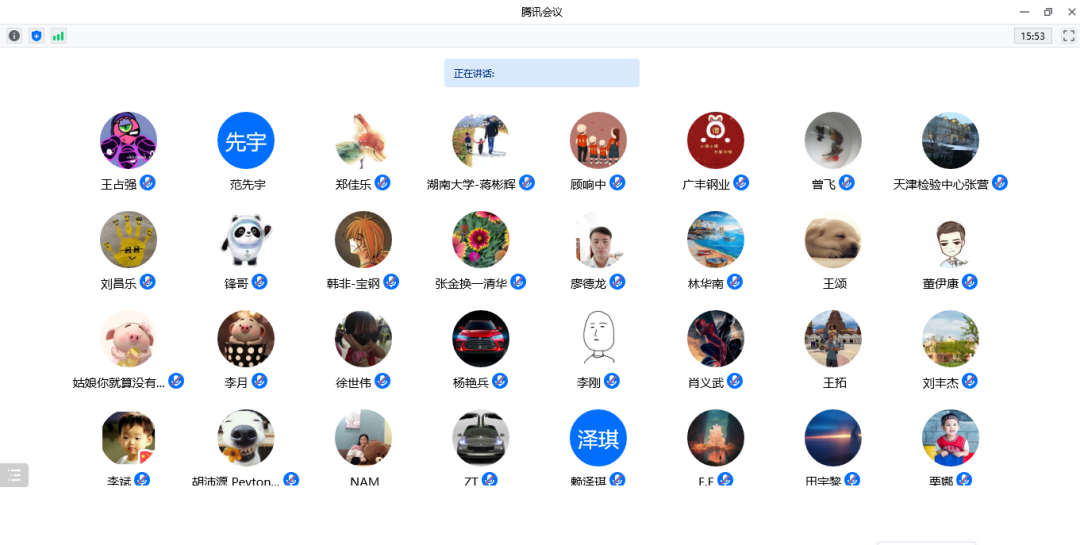Select 杨艳兵's red car avatar
Image resolution: width=1080 pixels, height=545 pixels.
[481, 339]
